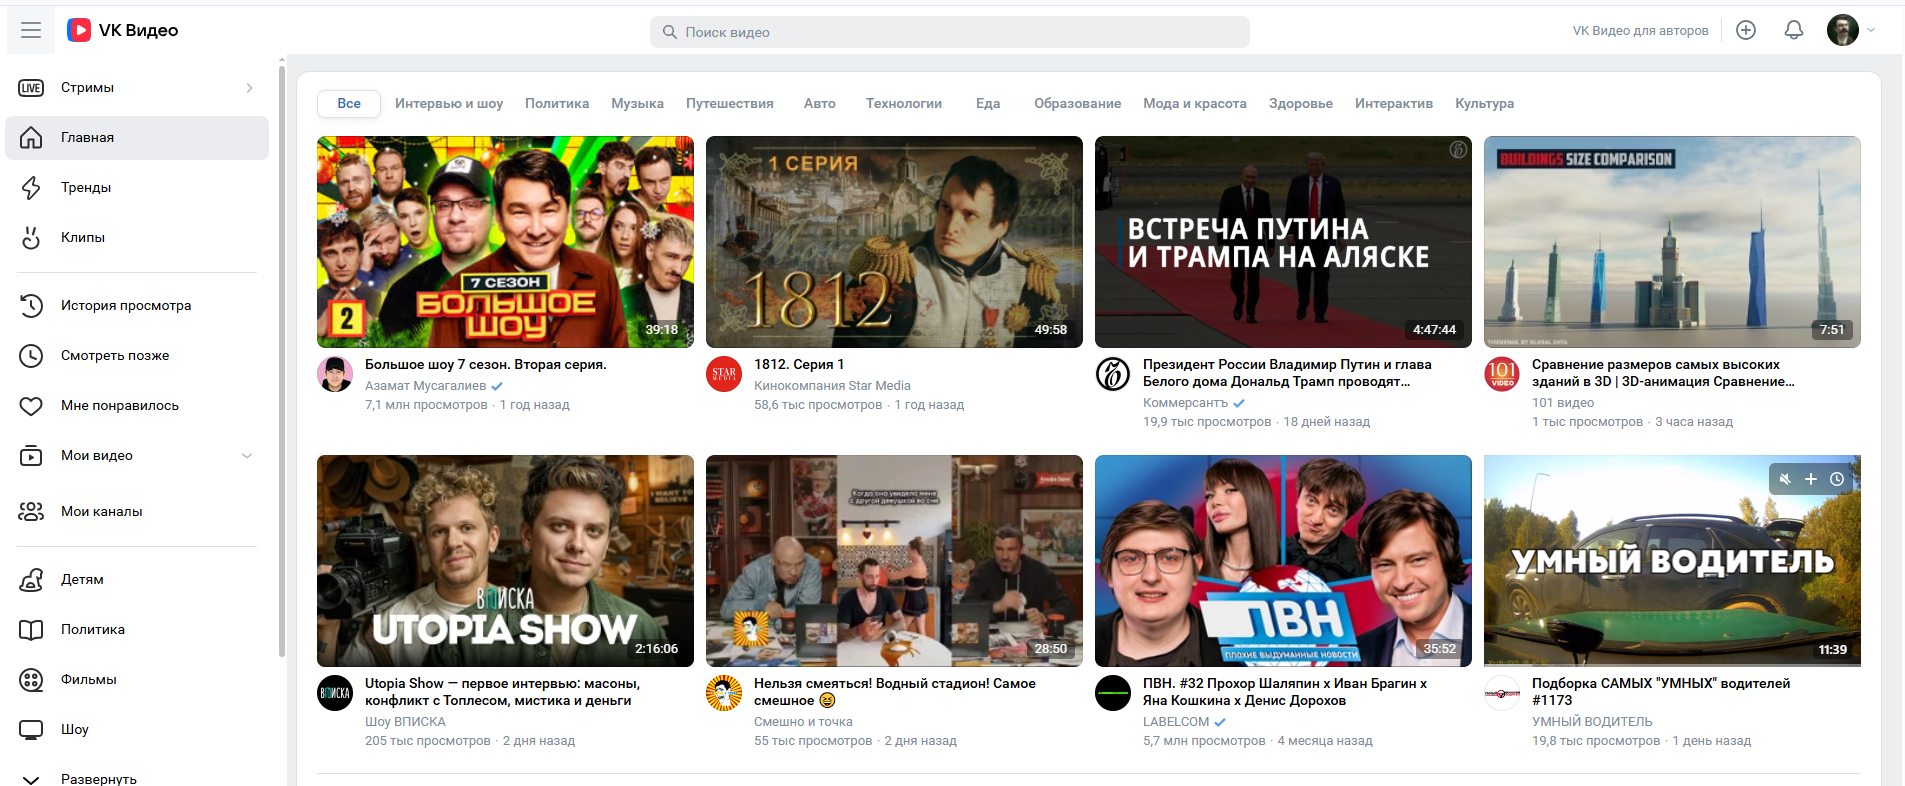
Task: Open Клипы section in sidebar
Action: [x=82, y=238]
